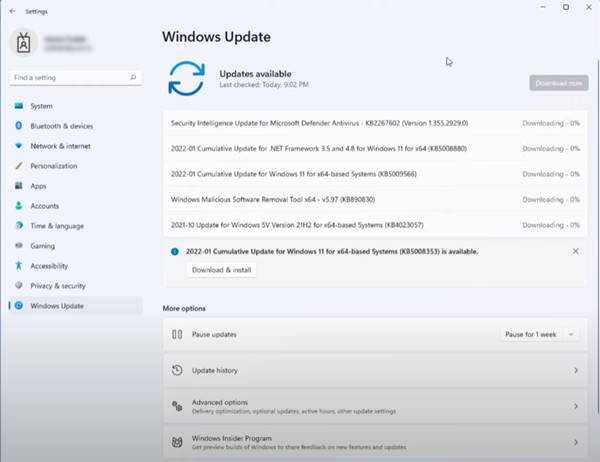Click the back arrow in Settings title bar
Screen dimensions: 600x462
pos(12,11)
